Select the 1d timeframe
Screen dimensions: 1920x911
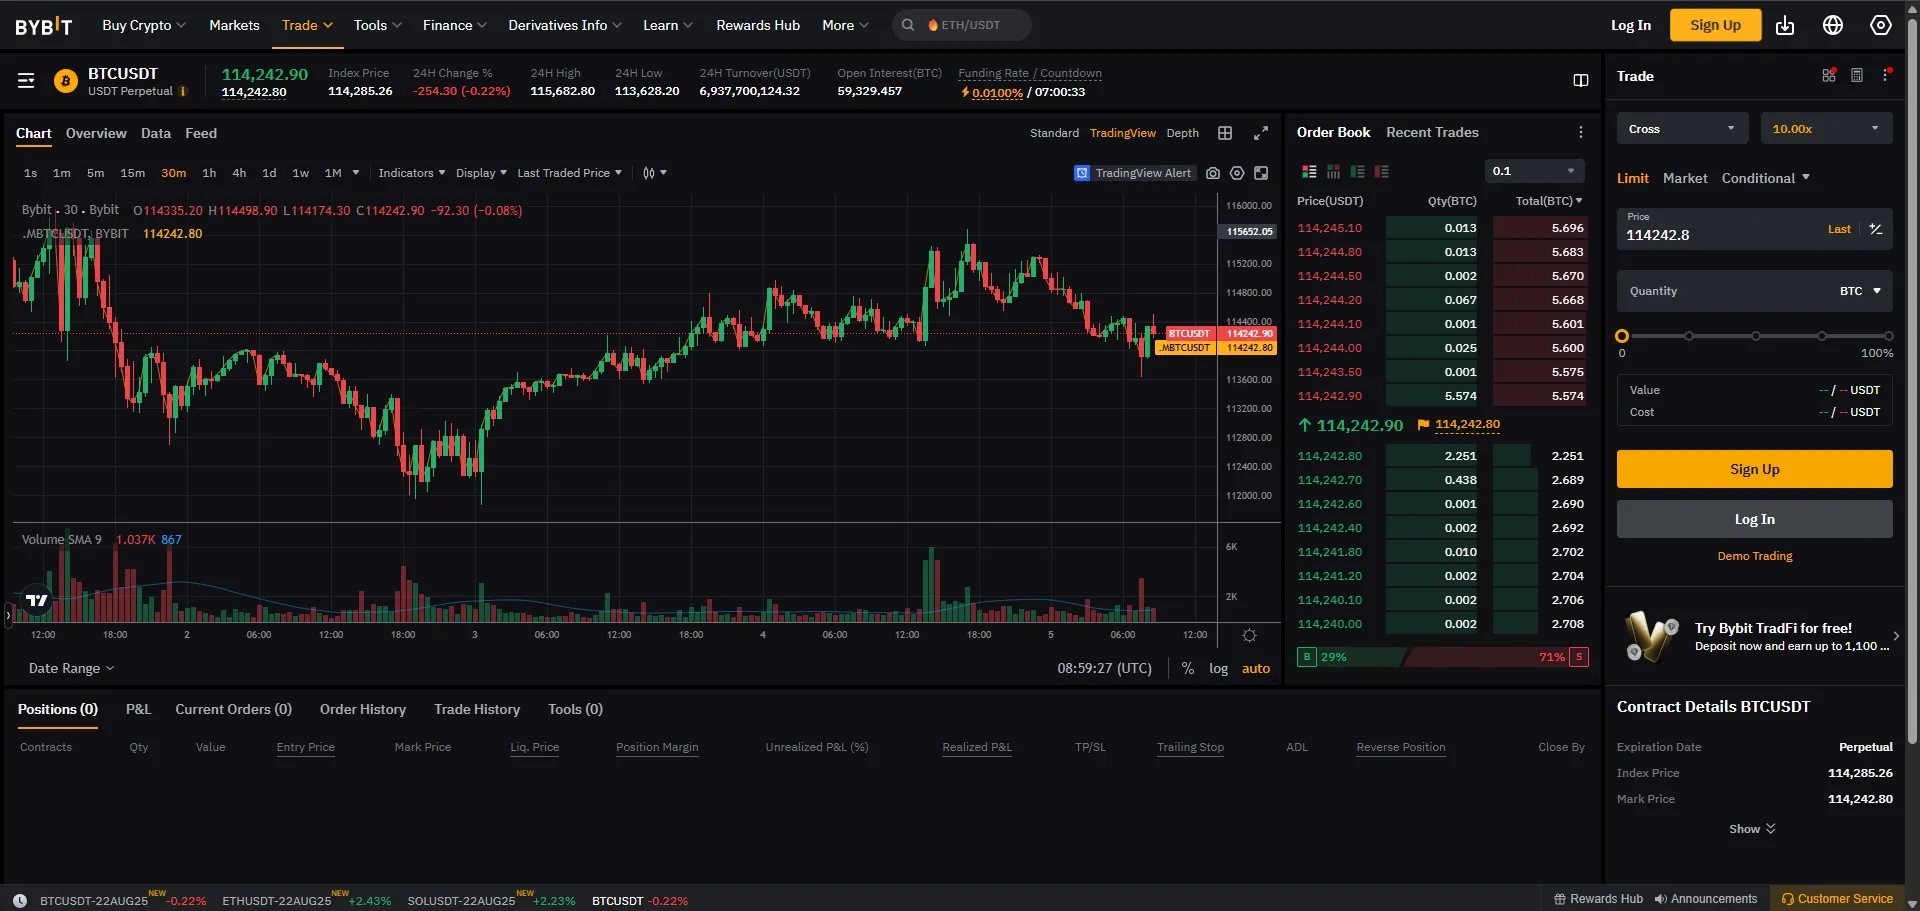(269, 173)
